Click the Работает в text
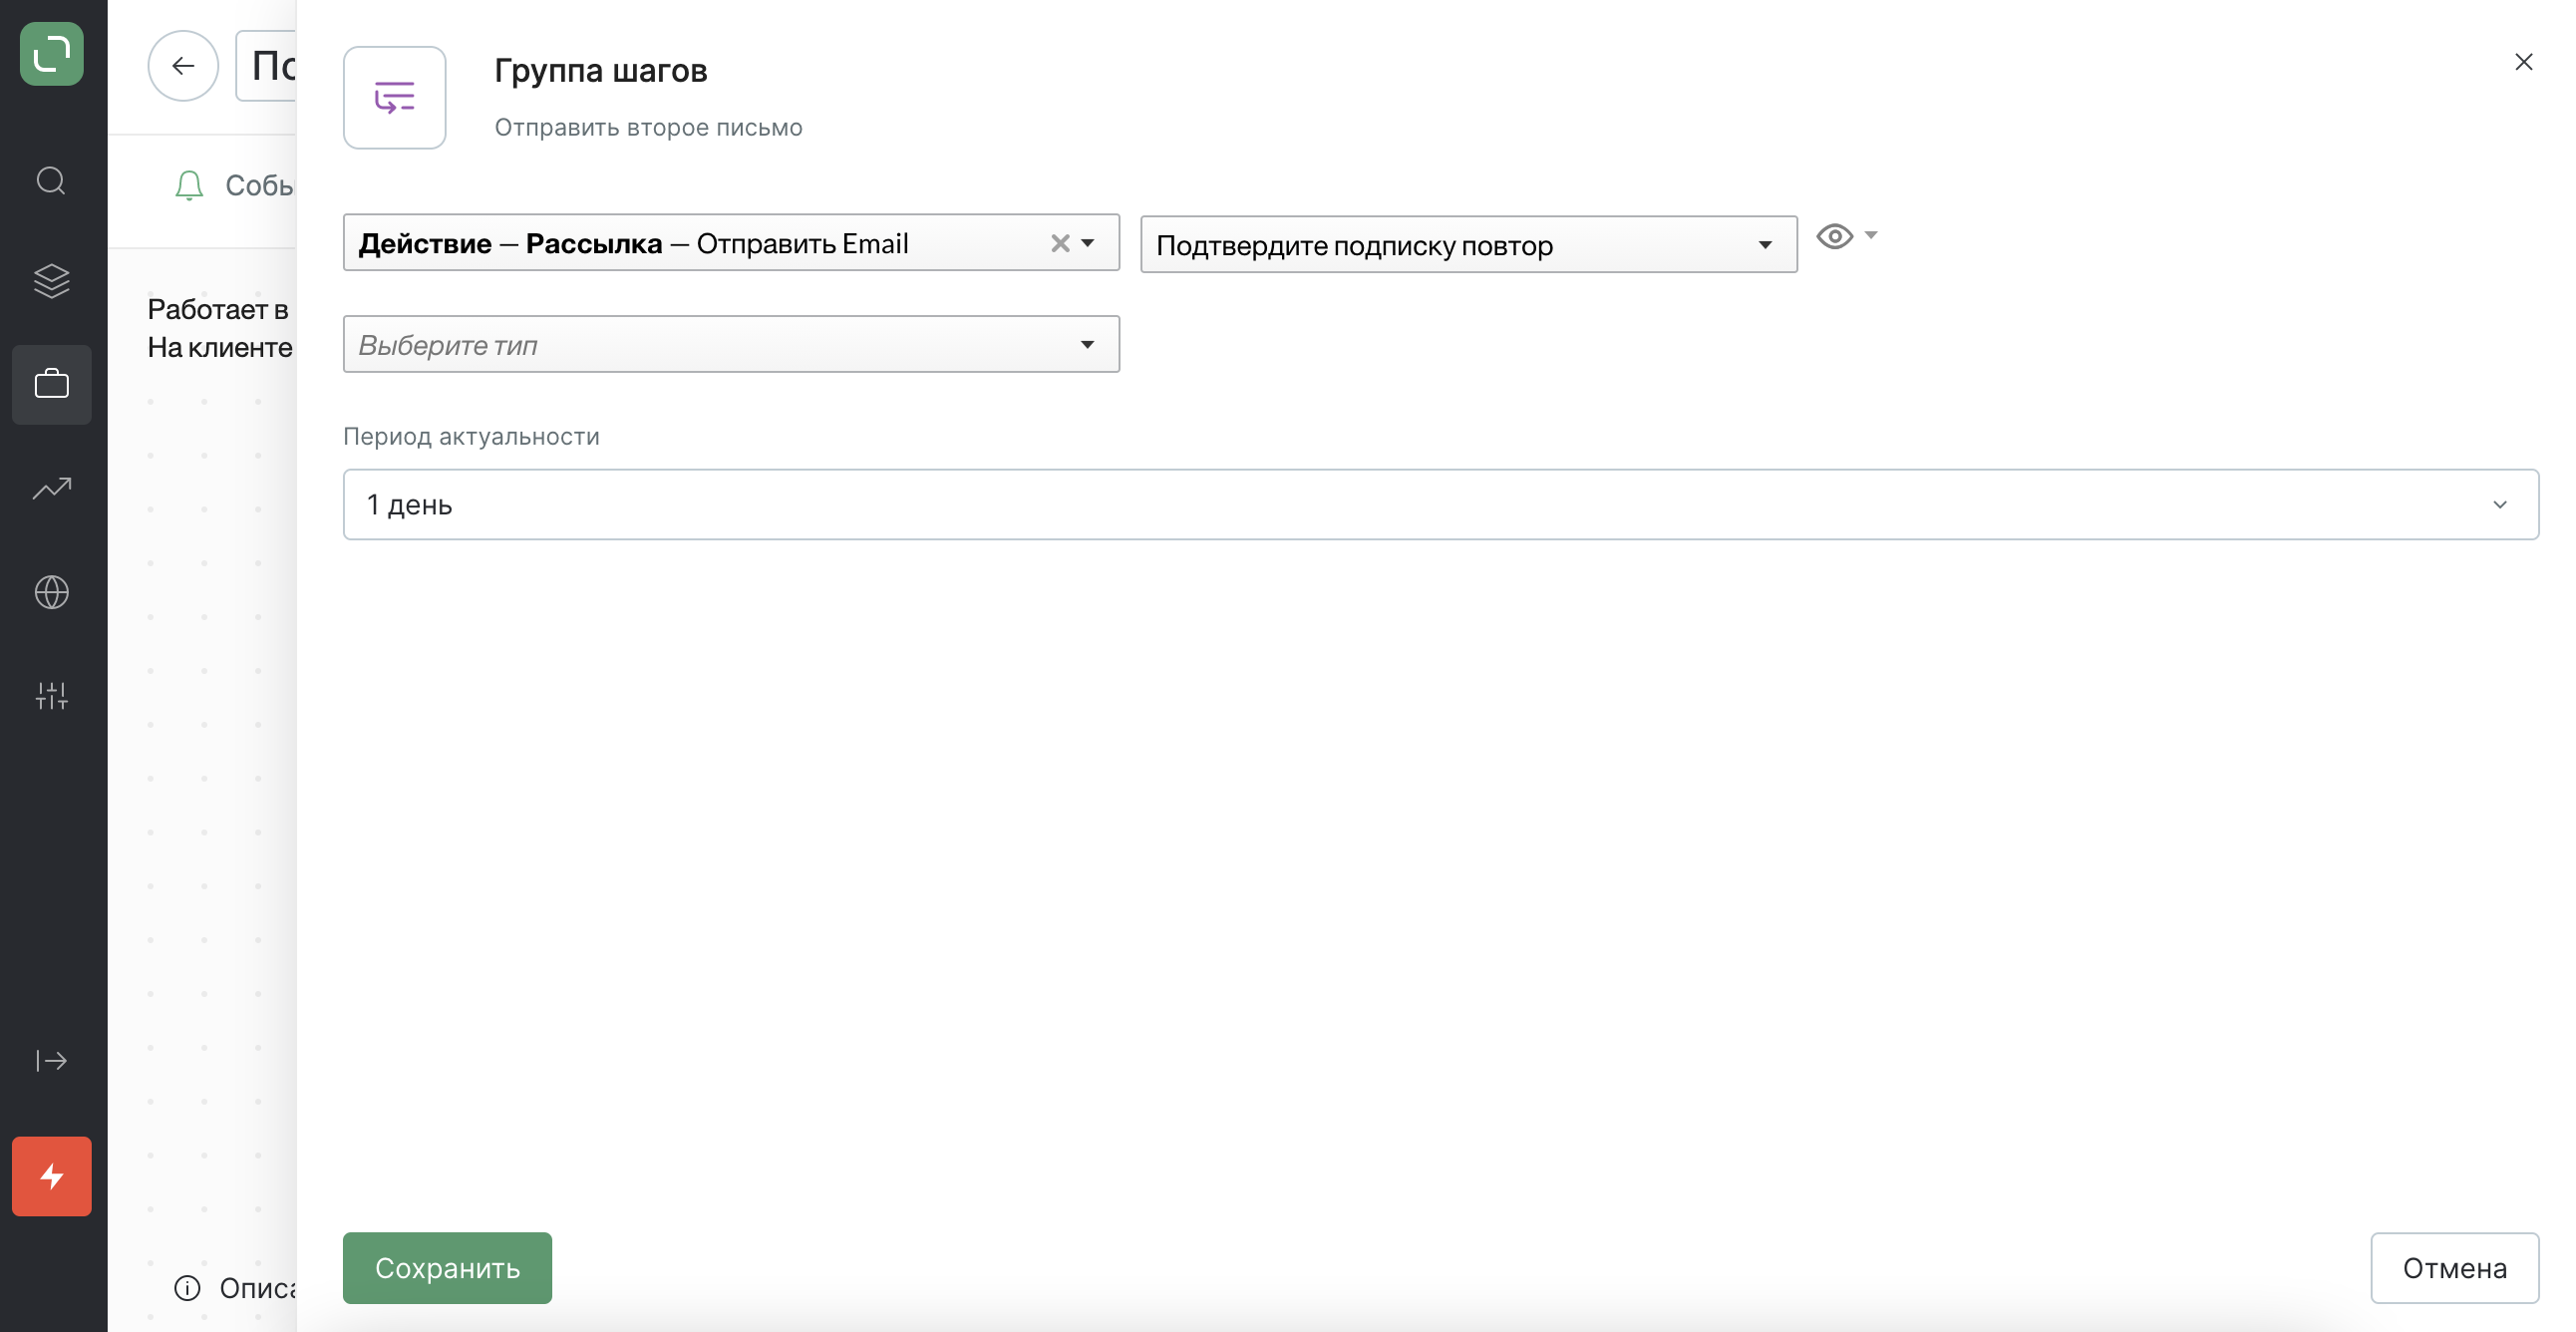Viewport: 2576px width, 1332px height. tap(218, 310)
